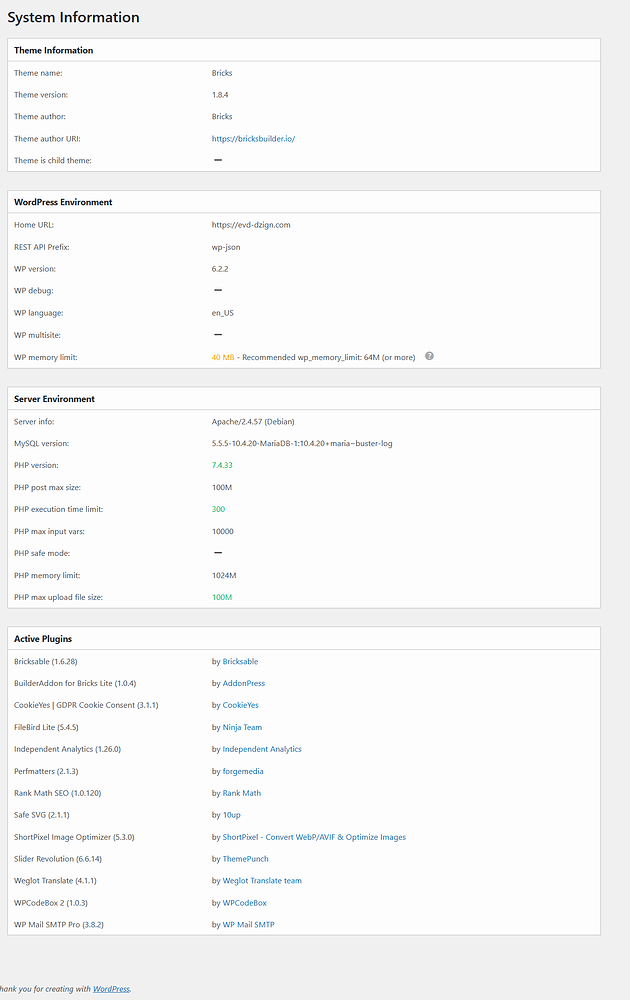Click the Active Plugins section header

pyautogui.click(x=43, y=639)
